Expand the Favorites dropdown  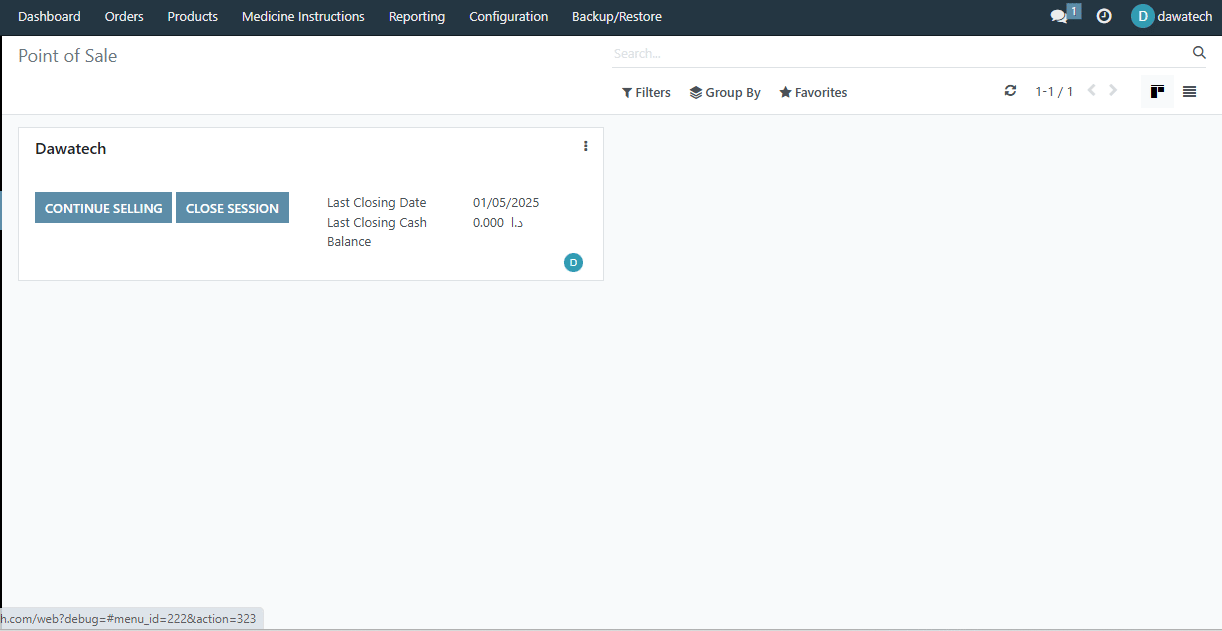tap(813, 92)
